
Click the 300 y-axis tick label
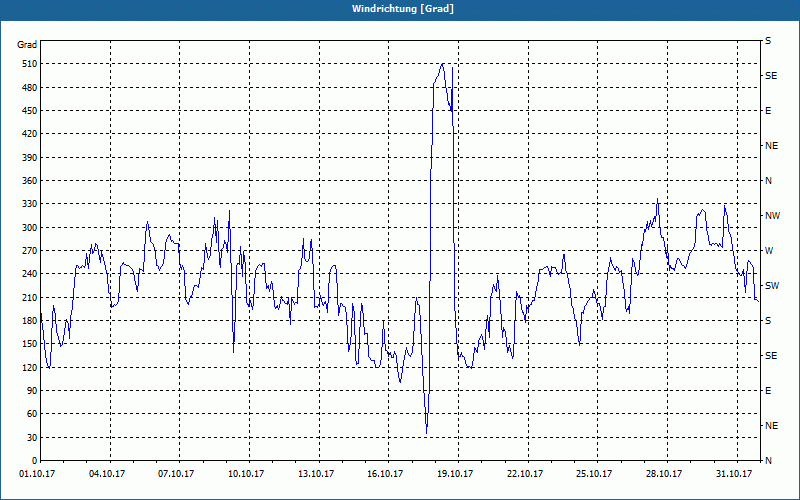click(x=30, y=228)
